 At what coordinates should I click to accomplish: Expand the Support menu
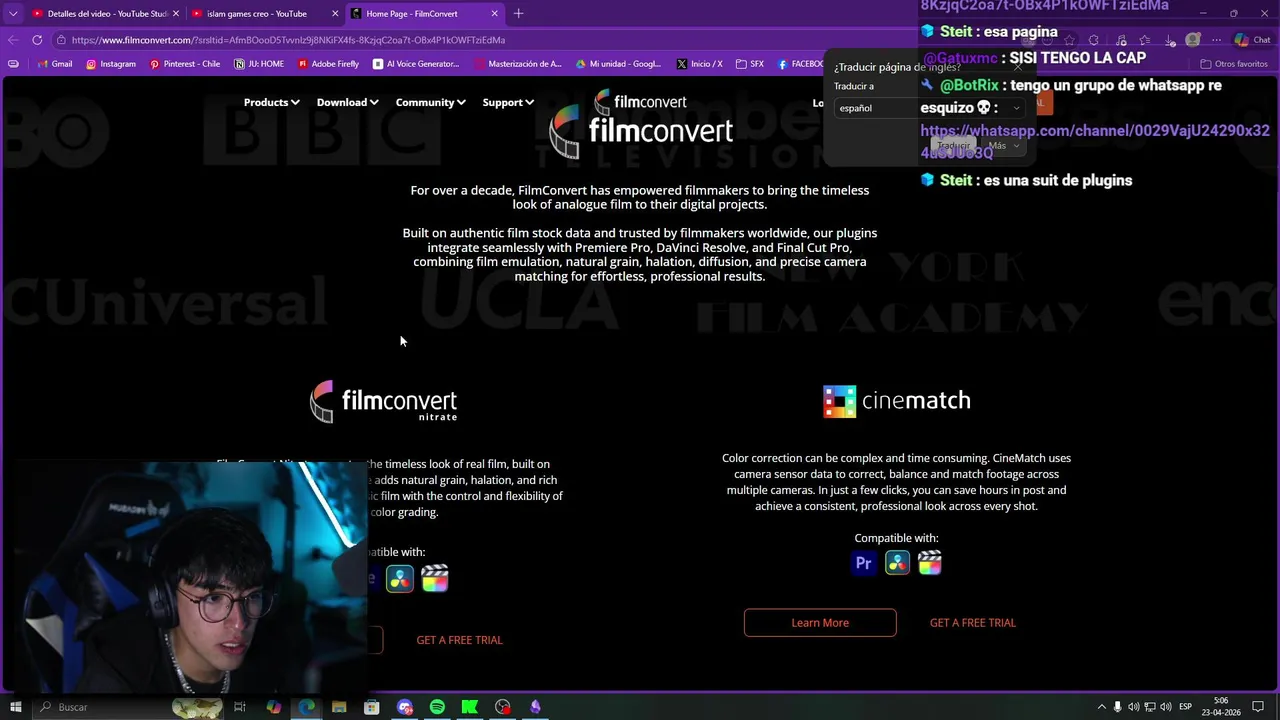click(508, 102)
